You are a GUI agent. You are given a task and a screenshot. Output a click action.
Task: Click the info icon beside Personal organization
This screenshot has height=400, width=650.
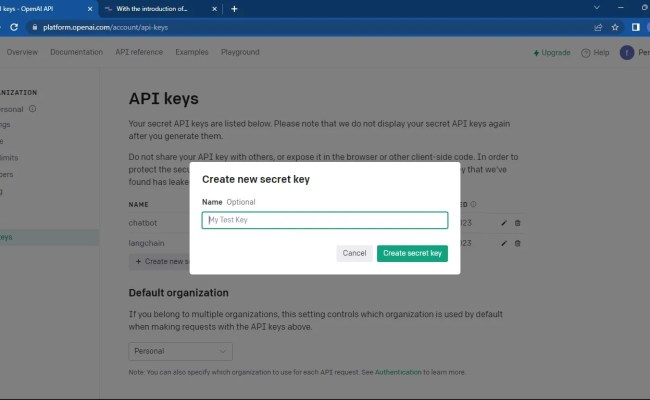[x=32, y=109]
